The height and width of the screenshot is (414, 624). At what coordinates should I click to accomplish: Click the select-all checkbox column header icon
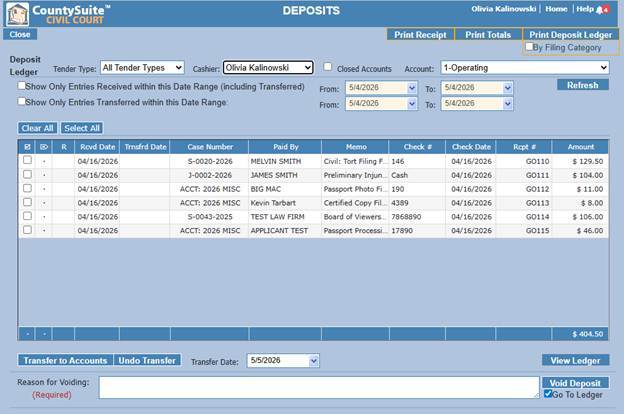click(x=27, y=147)
